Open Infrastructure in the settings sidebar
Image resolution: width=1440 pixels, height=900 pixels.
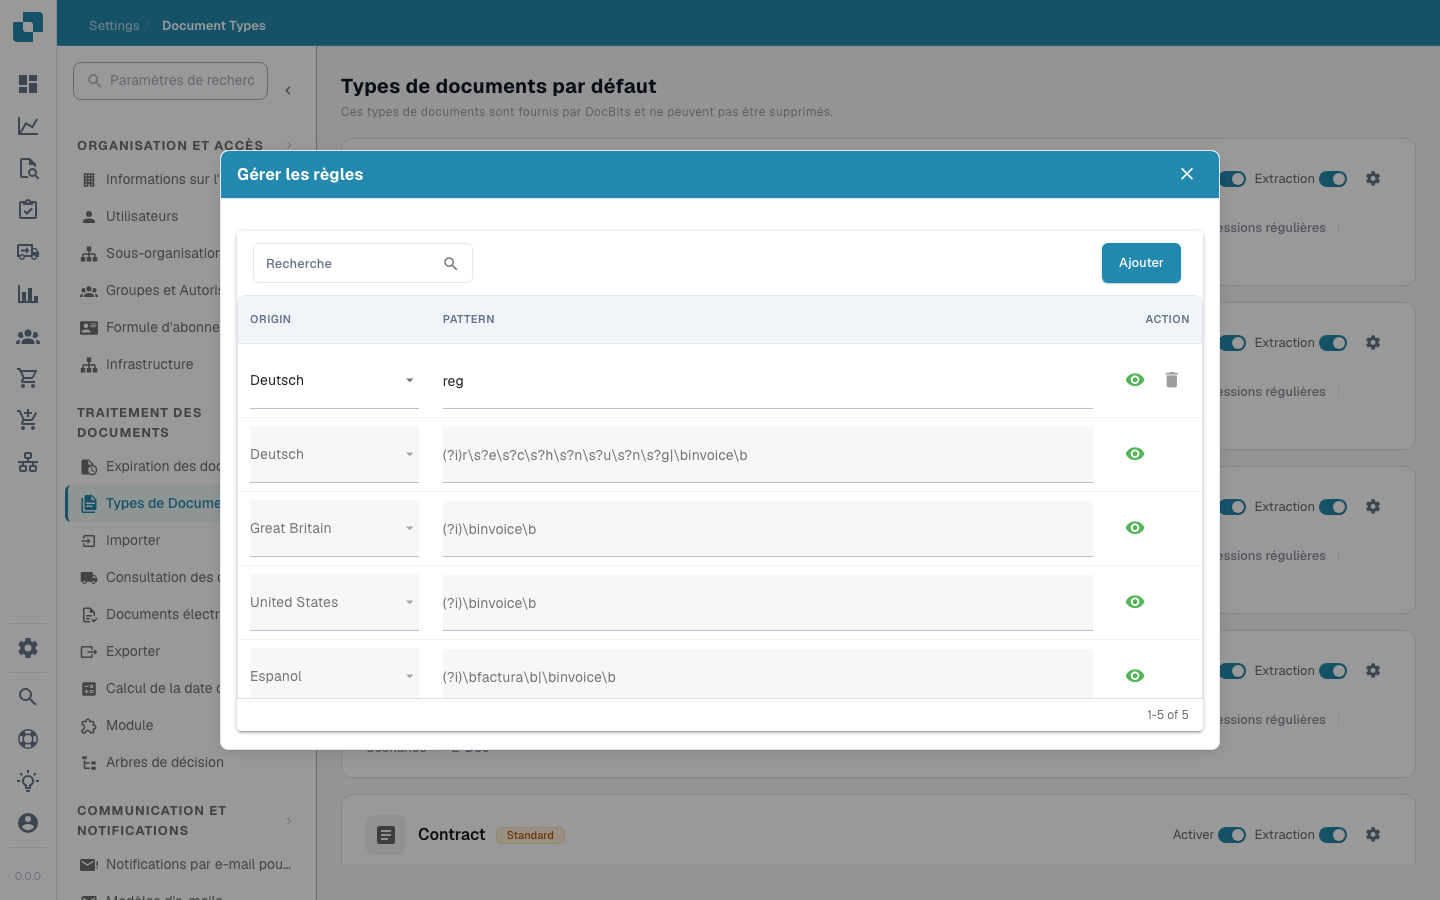[149, 364]
